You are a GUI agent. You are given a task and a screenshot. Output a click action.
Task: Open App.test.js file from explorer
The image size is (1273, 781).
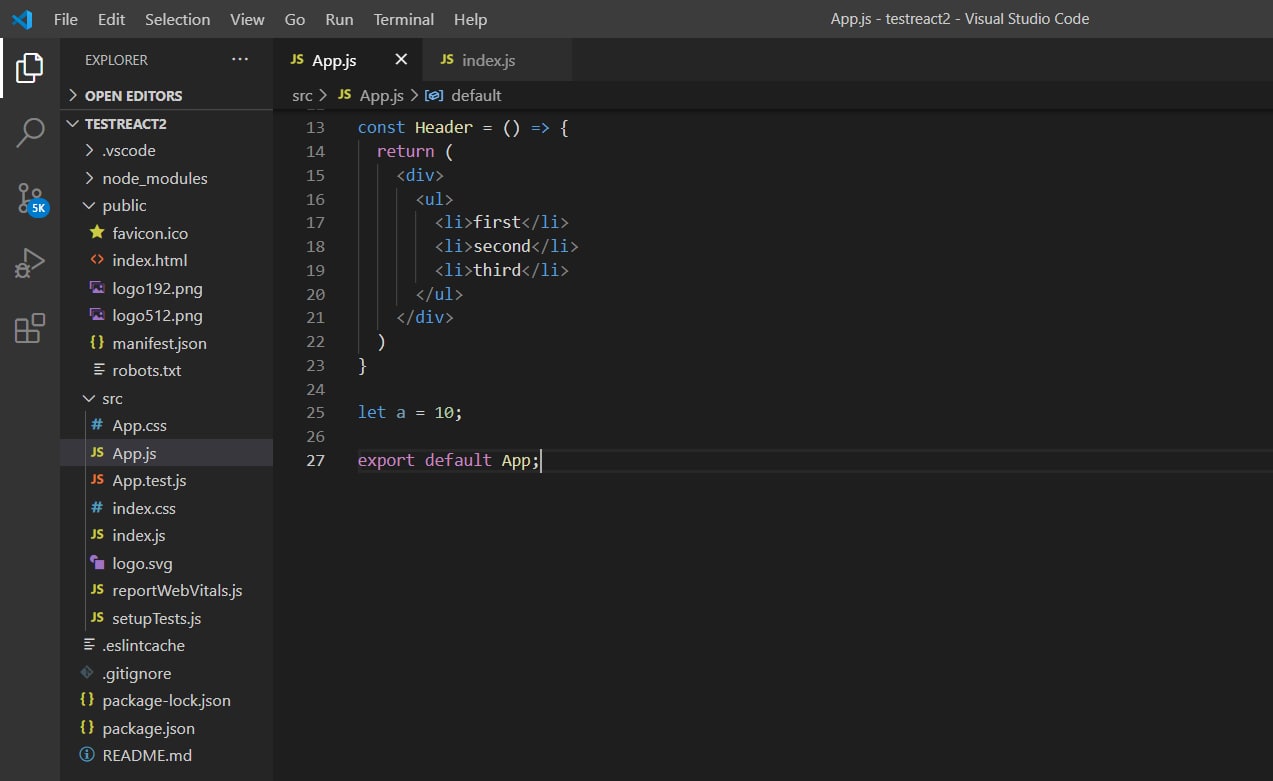149,481
